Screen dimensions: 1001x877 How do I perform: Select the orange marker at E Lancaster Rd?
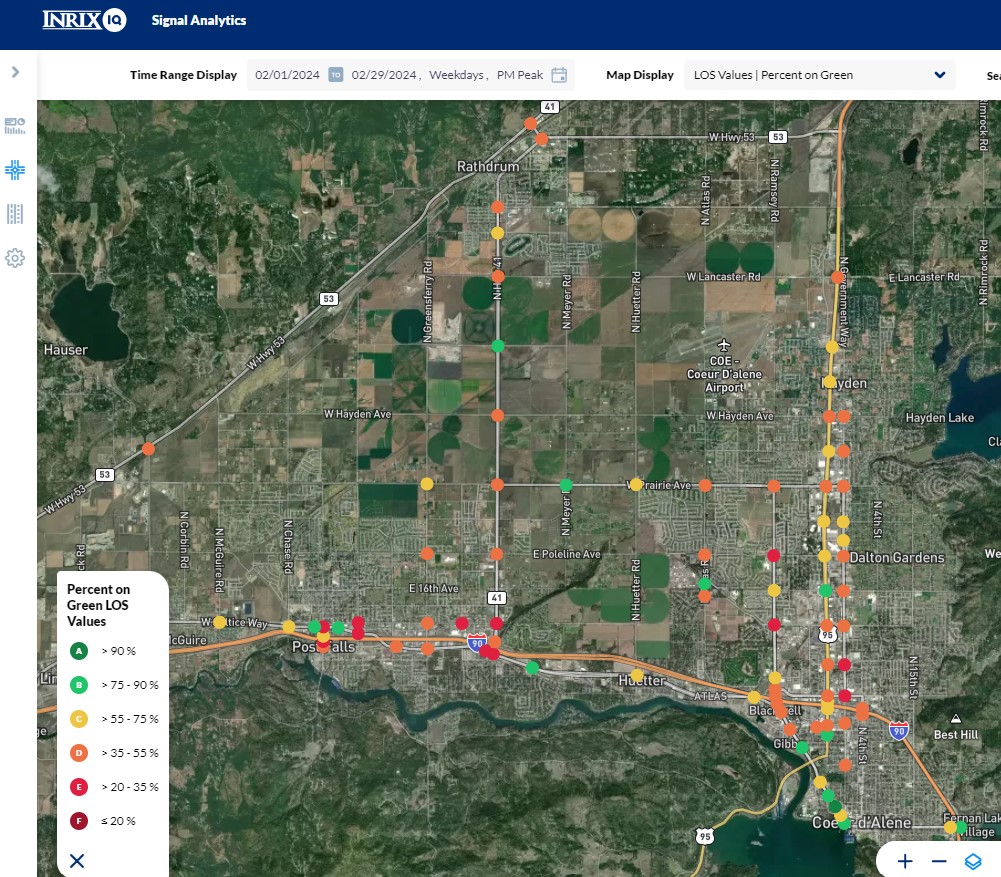point(837,277)
